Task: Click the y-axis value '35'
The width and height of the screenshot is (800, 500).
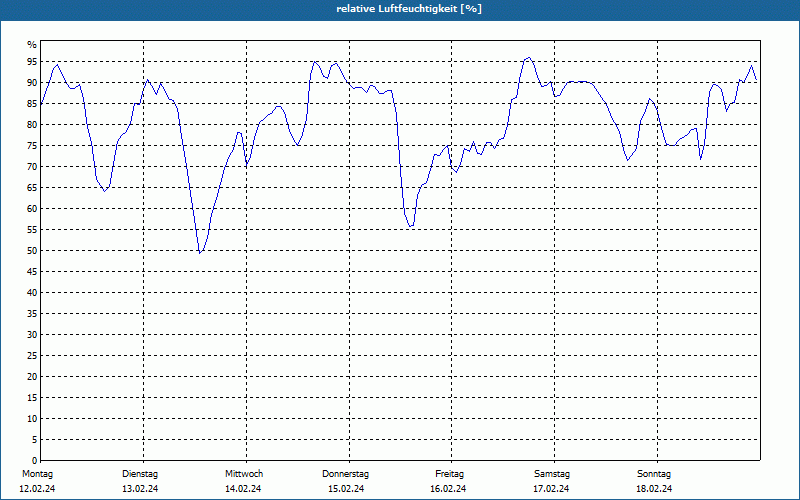Action: (x=32, y=314)
